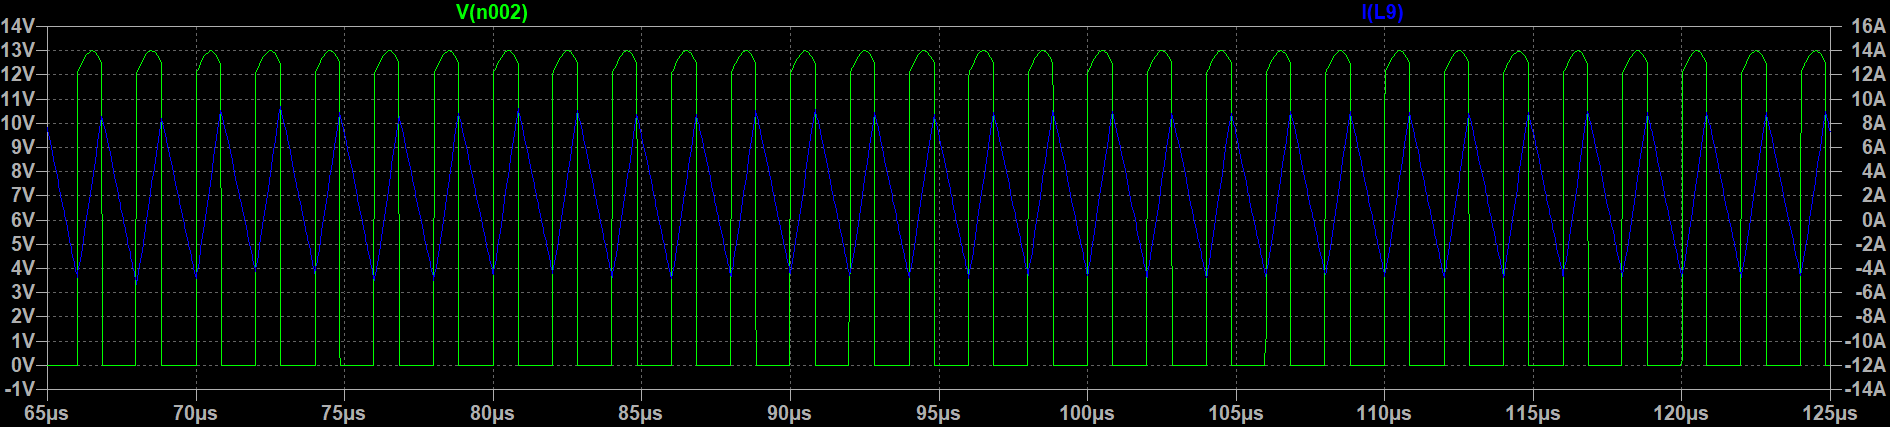Click the 125µs time axis label
The height and width of the screenshot is (427, 1890).
tap(1830, 413)
